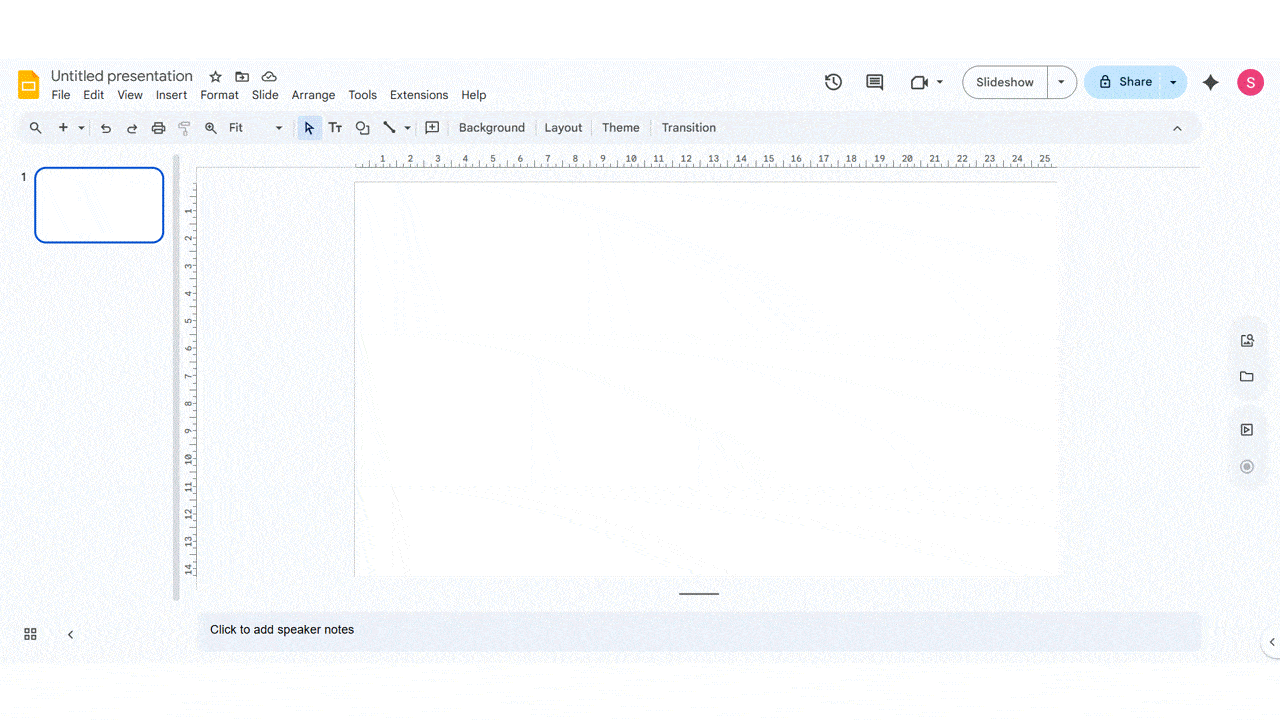The width and height of the screenshot is (1280, 720).
Task: Open the Insert menu
Action: [x=171, y=95]
